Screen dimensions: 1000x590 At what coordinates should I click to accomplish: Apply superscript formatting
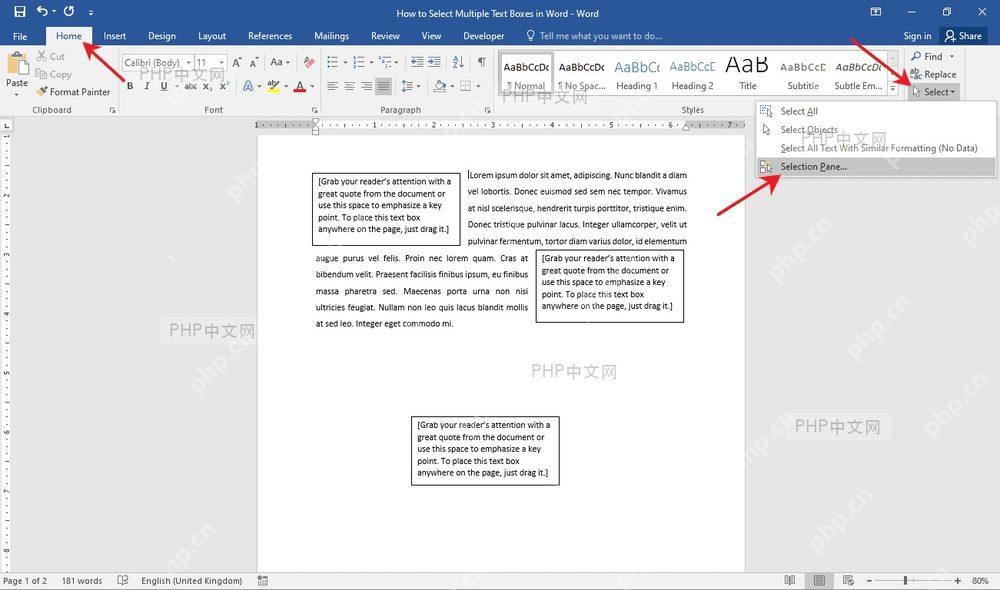[x=224, y=86]
